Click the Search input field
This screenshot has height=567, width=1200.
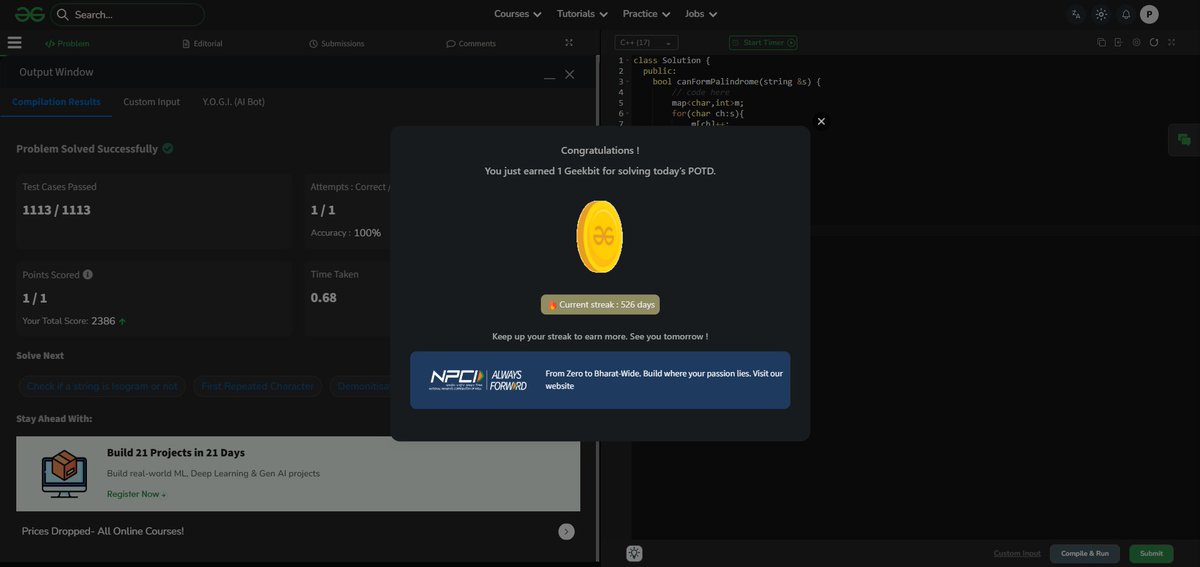pos(128,15)
